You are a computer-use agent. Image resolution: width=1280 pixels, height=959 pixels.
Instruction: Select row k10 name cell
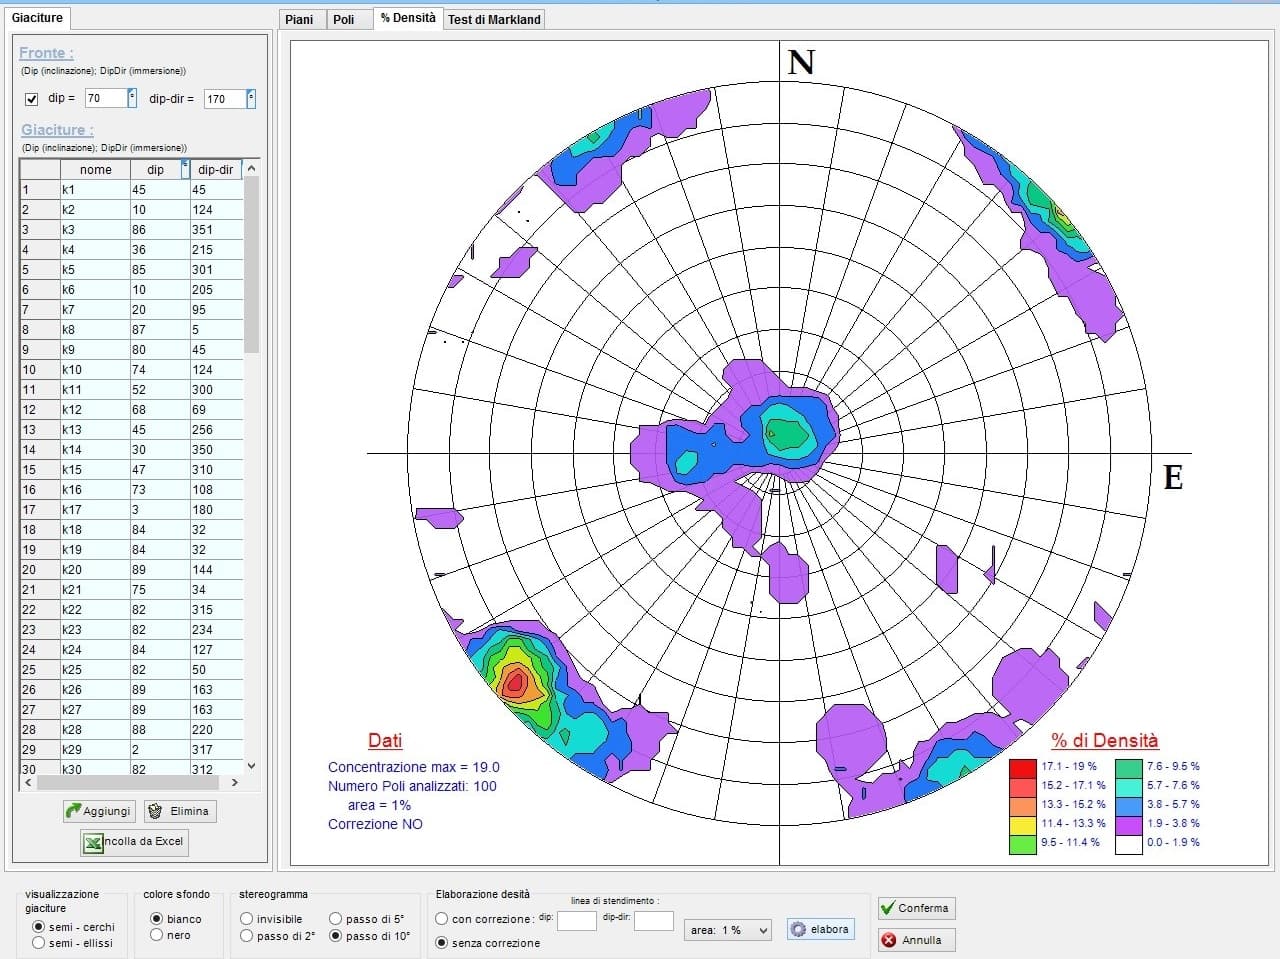click(x=95, y=370)
